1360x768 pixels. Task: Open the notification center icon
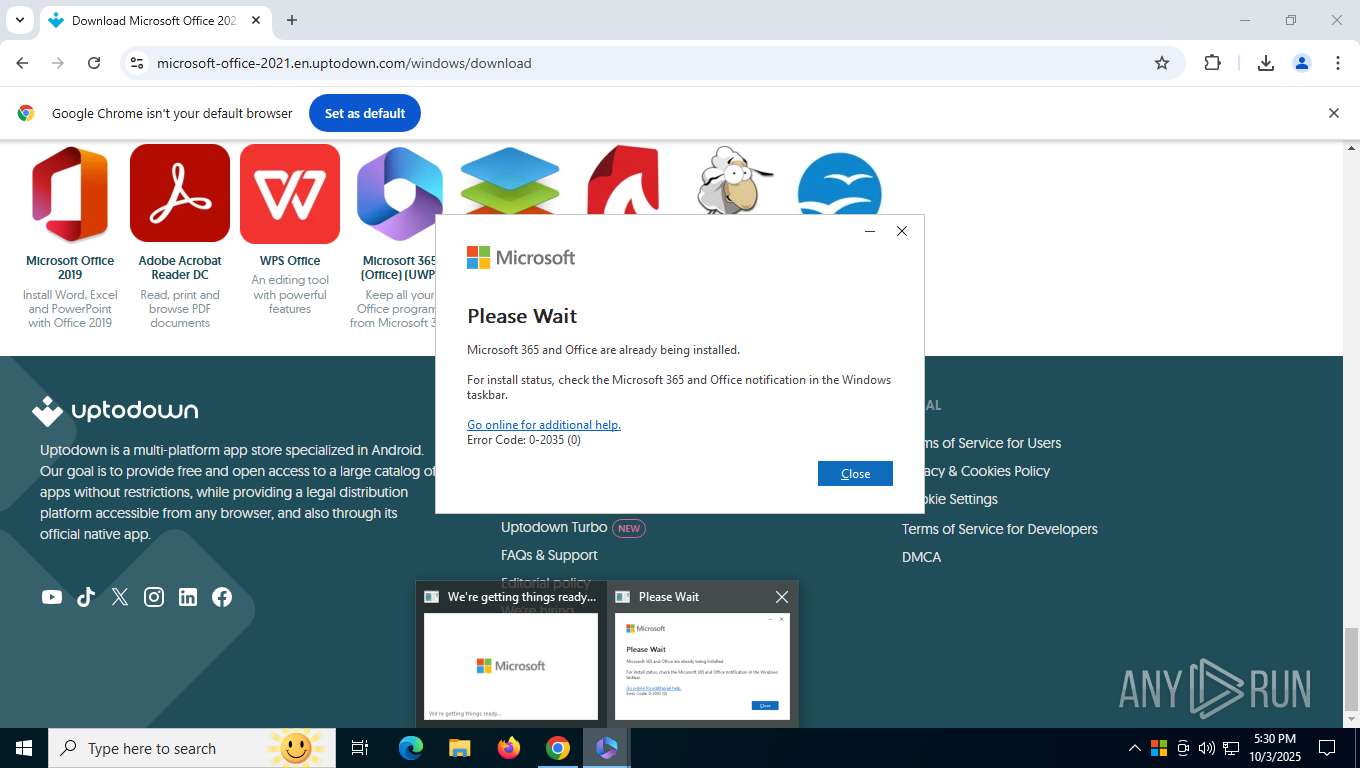pos(1327,748)
